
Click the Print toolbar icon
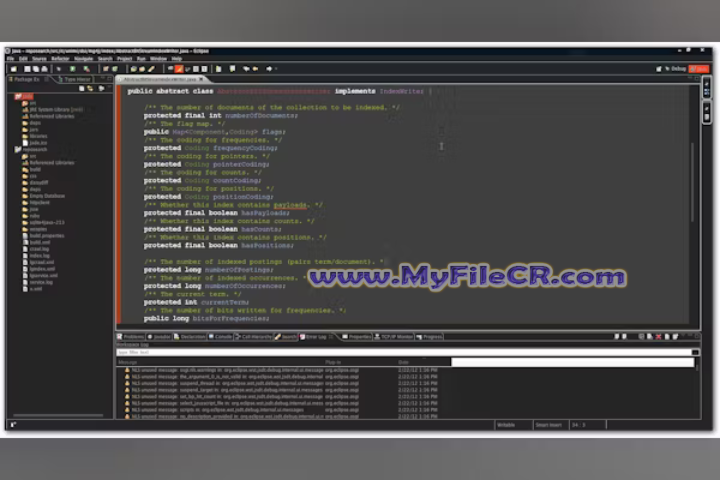click(45, 69)
